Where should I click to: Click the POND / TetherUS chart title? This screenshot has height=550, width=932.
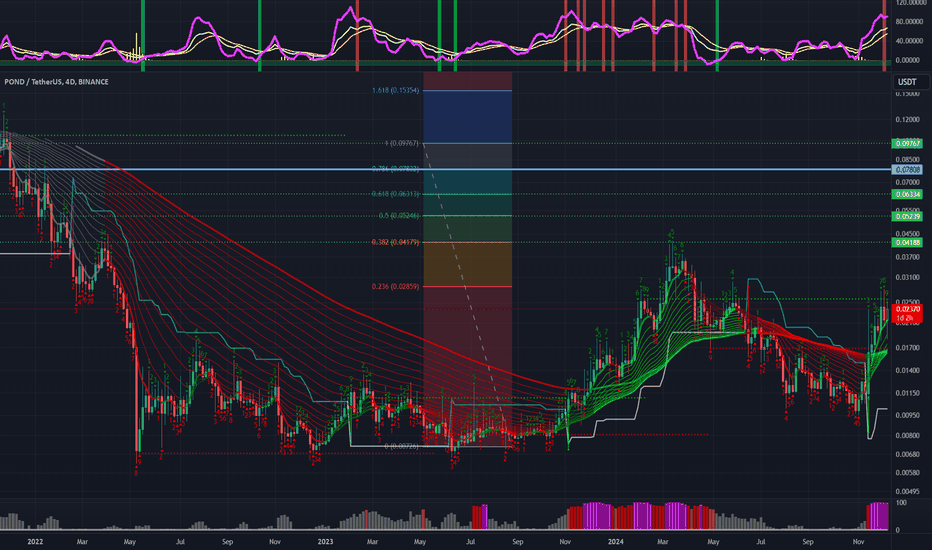click(x=56, y=82)
